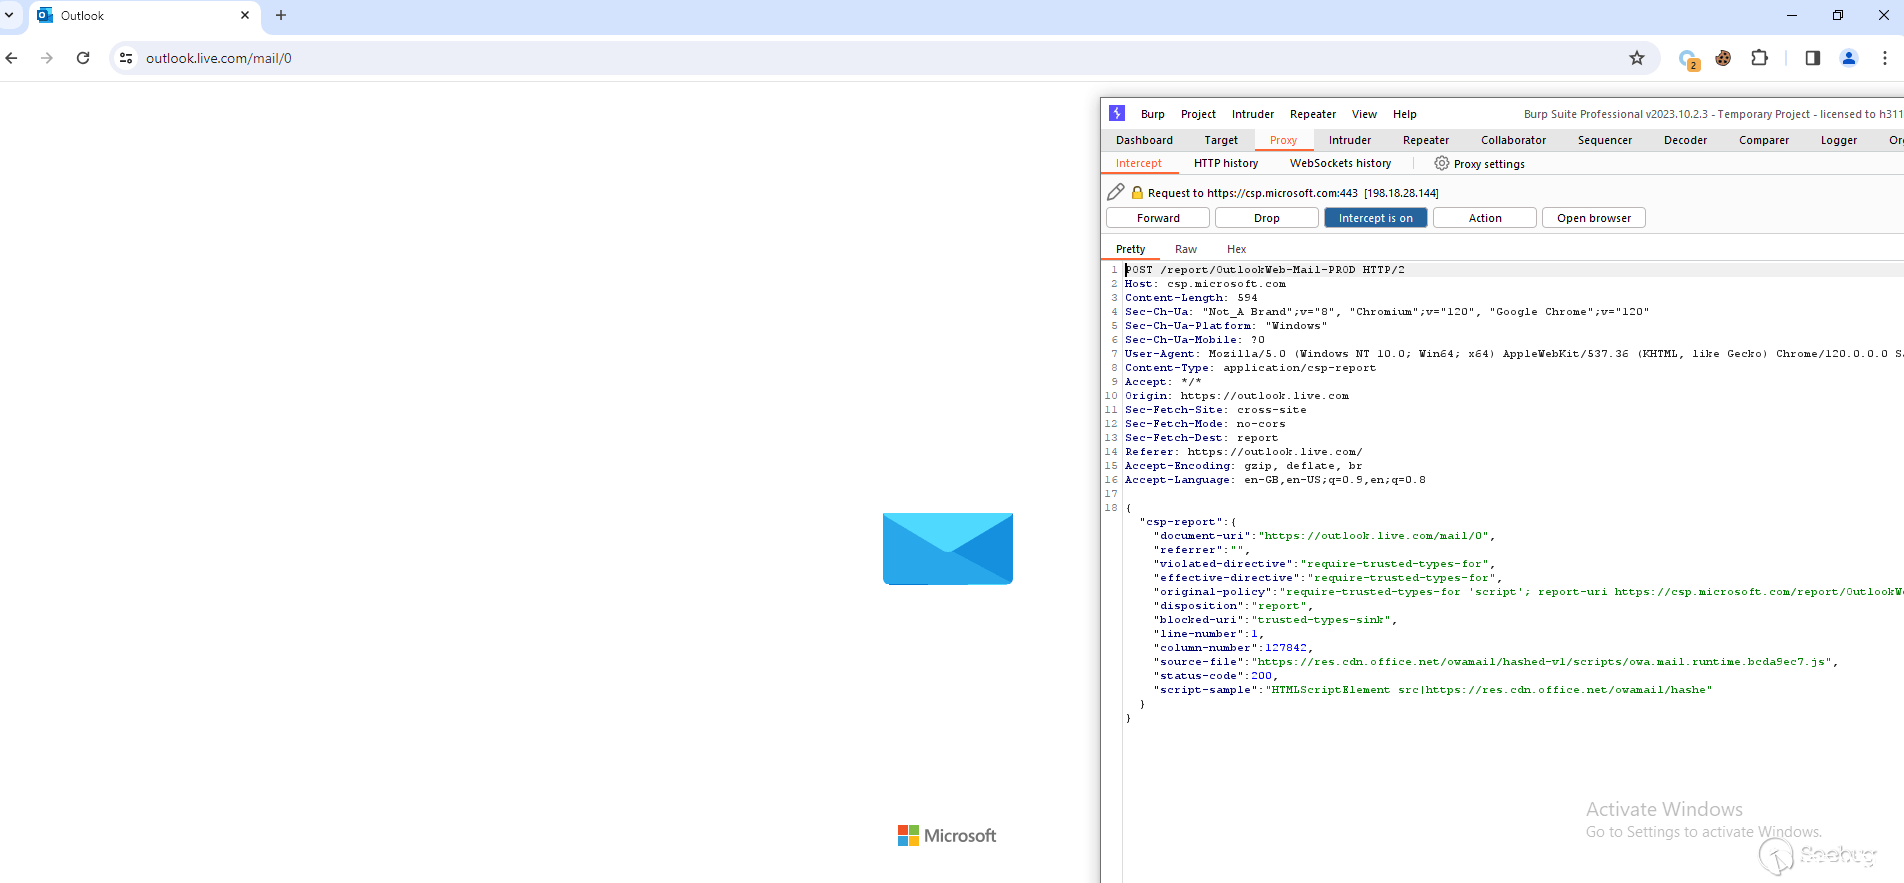Open the Action menu button
1904x883 pixels.
point(1485,218)
